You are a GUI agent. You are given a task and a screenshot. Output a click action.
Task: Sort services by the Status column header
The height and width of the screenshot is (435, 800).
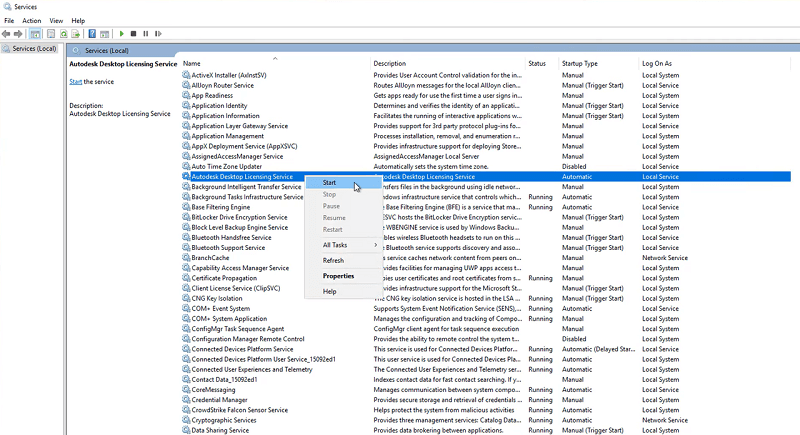(x=537, y=63)
